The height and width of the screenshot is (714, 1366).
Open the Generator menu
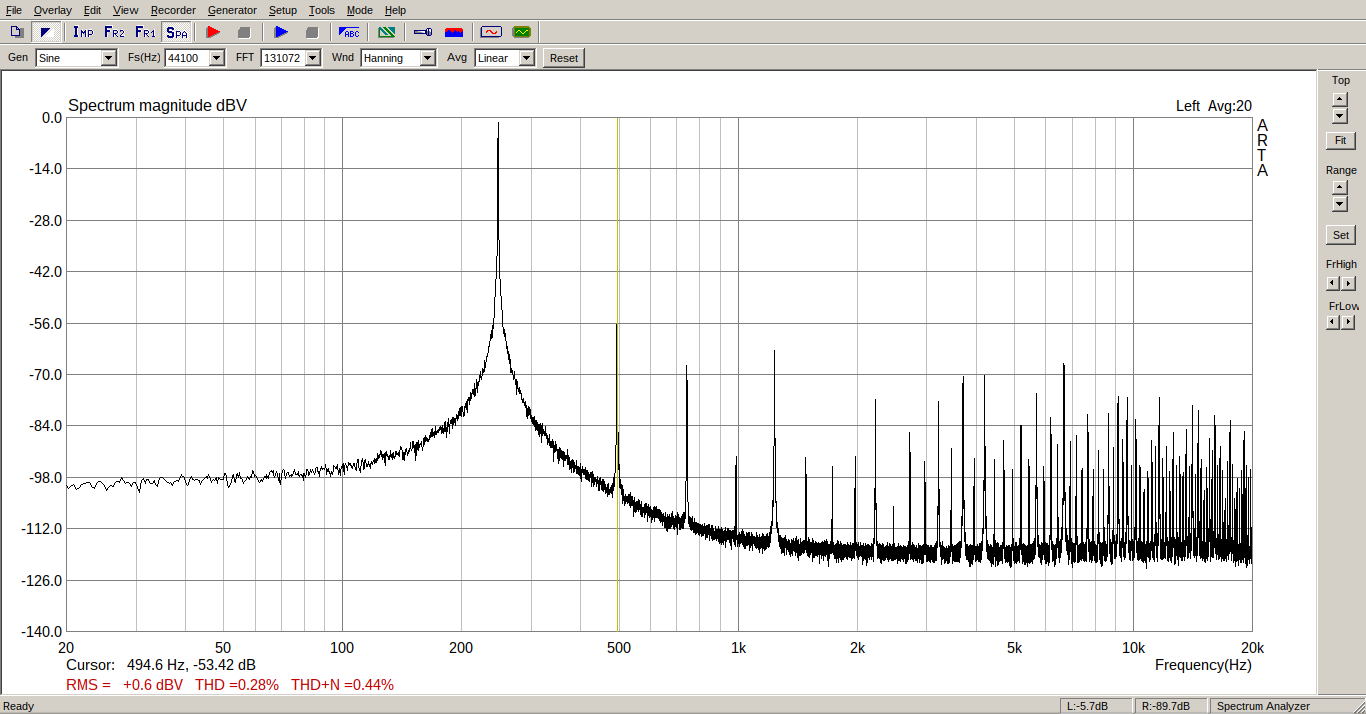pos(232,10)
